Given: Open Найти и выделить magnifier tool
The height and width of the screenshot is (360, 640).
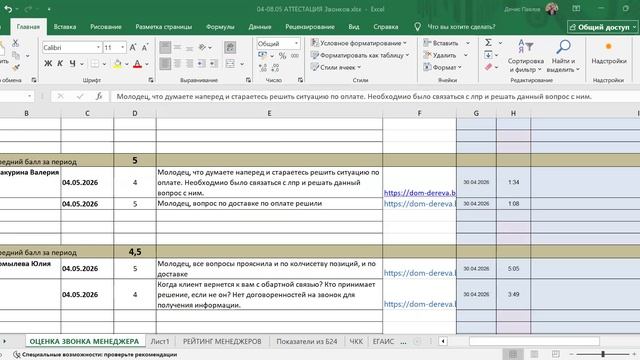Looking at the screenshot, I should (563, 47).
